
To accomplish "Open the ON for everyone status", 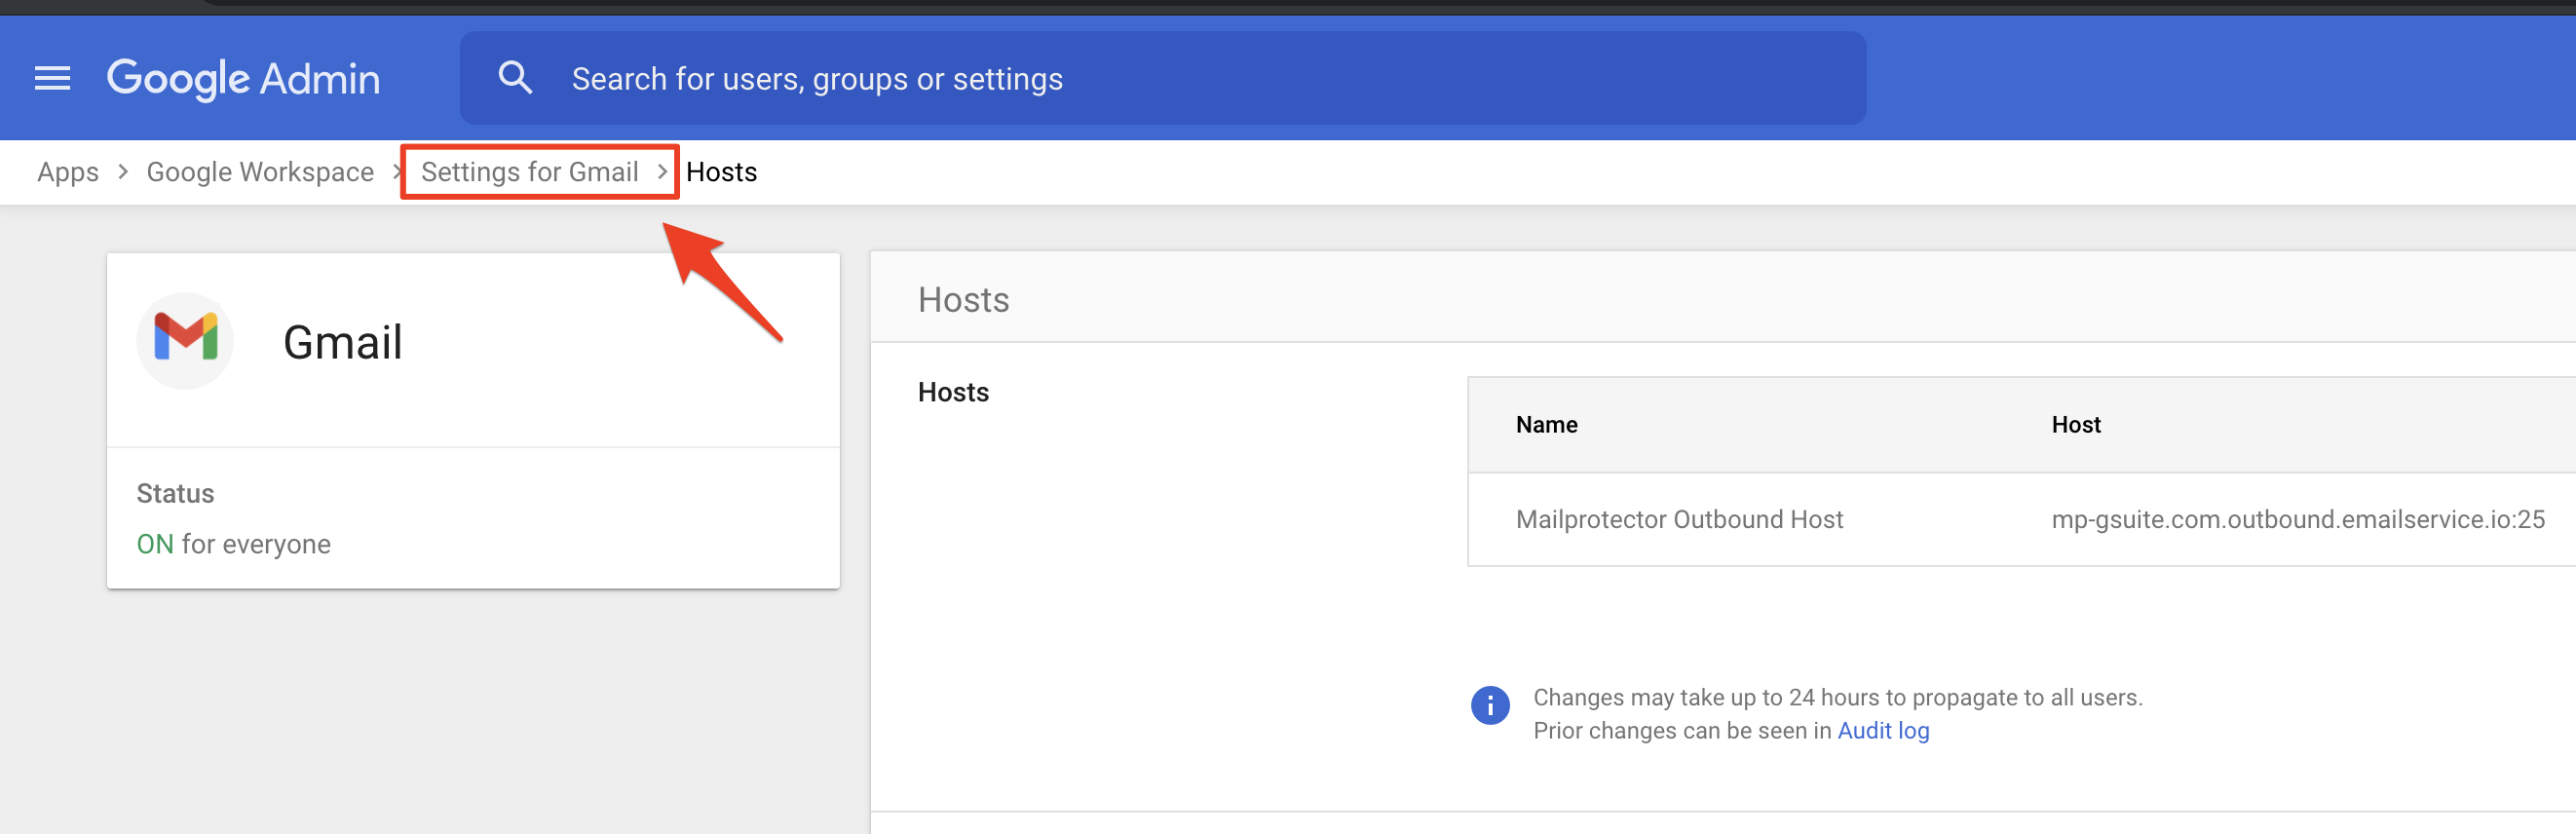I will (x=233, y=544).
